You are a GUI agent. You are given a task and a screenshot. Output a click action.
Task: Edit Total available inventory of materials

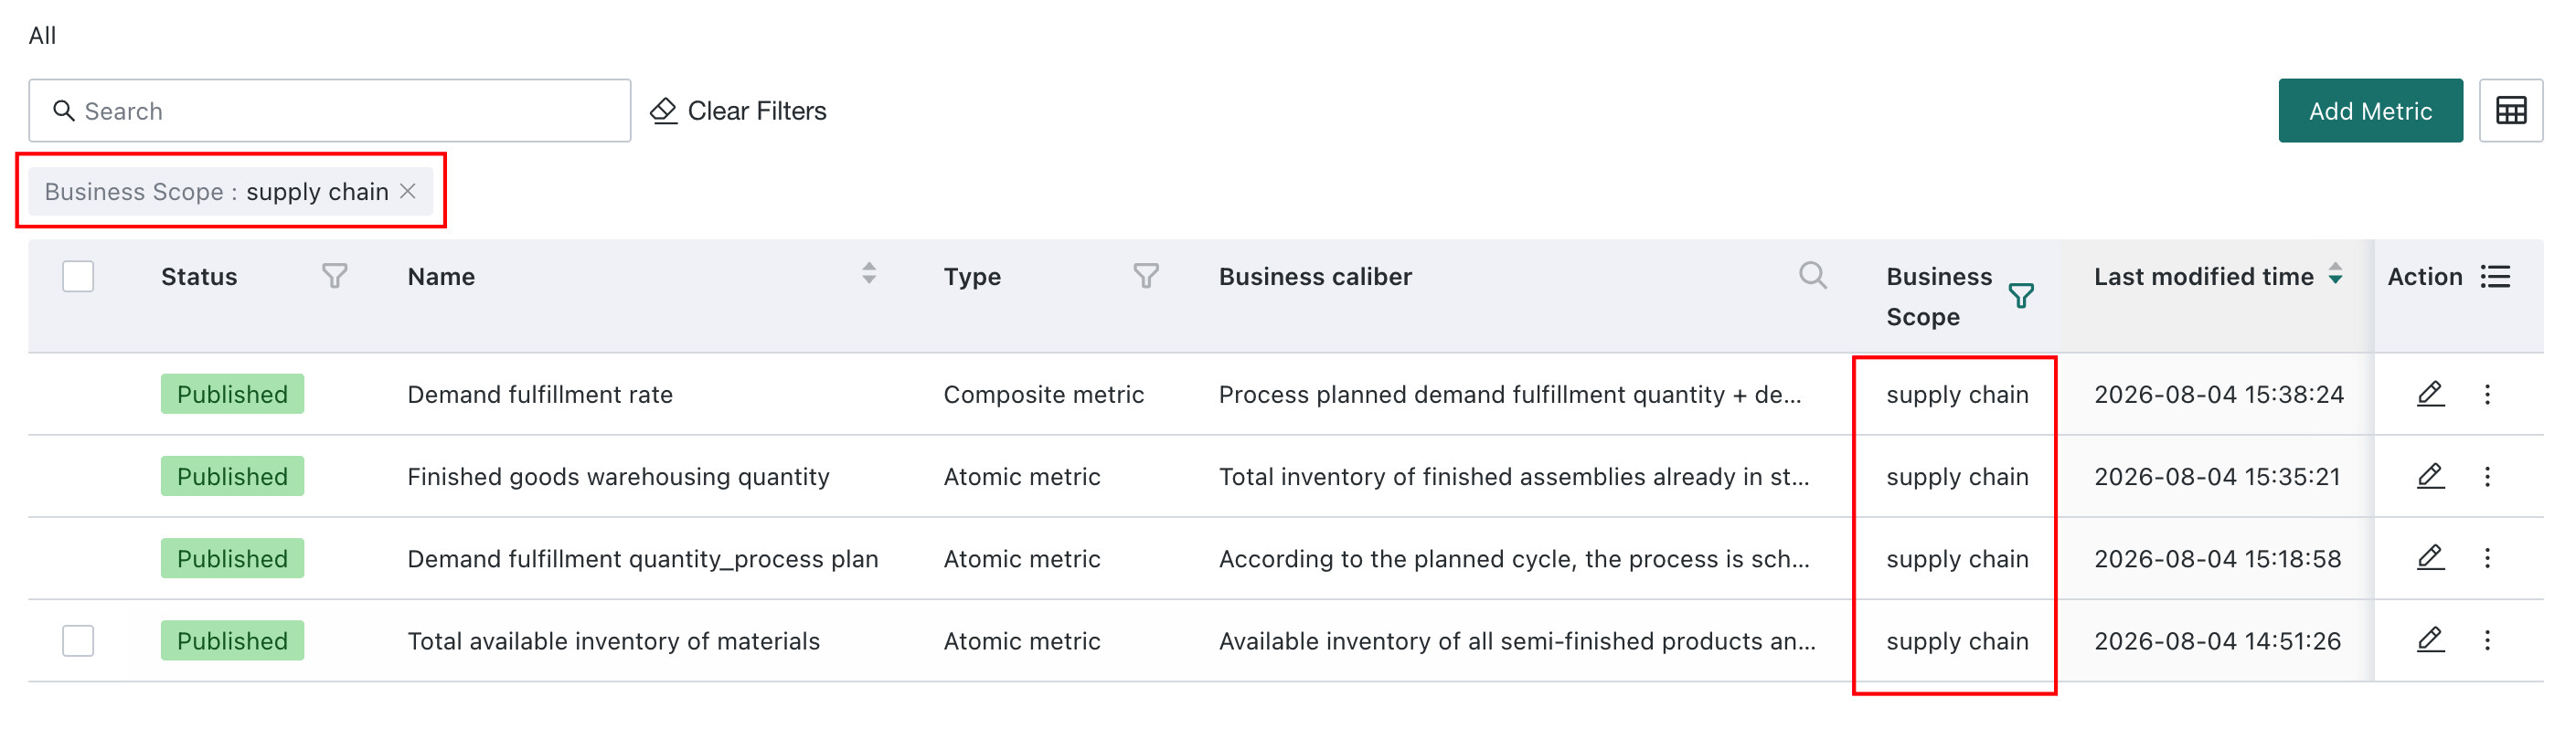coord(2430,640)
